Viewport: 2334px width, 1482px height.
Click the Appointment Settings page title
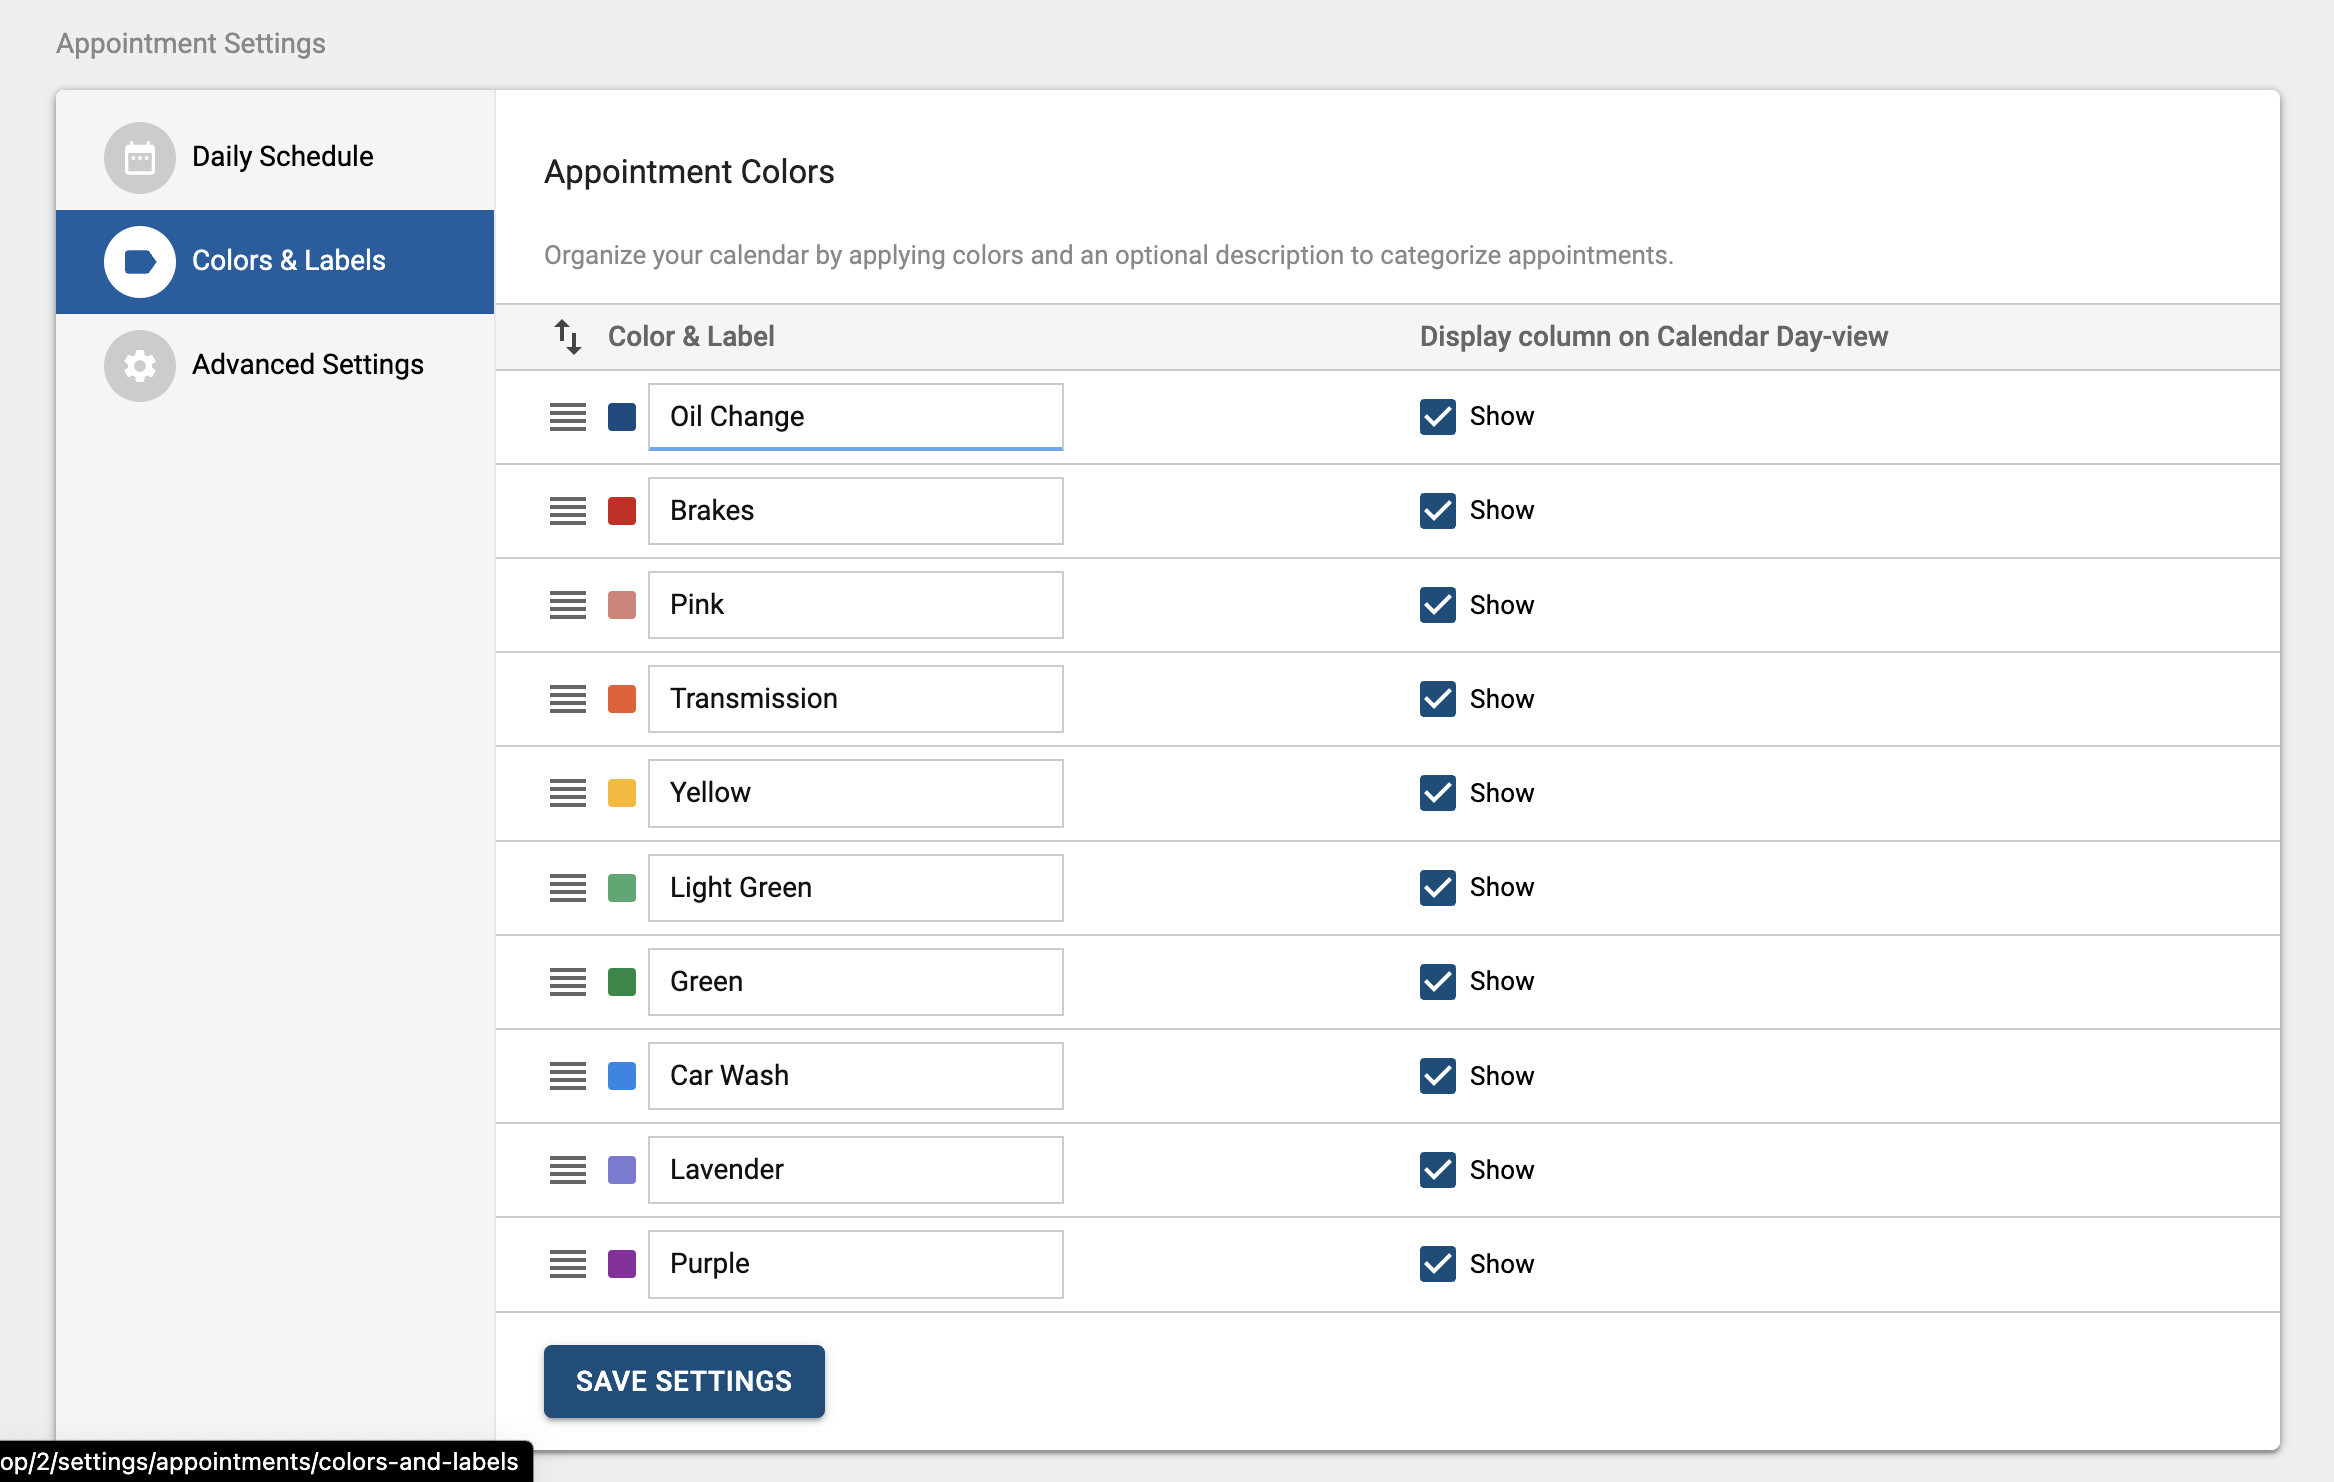point(191,44)
